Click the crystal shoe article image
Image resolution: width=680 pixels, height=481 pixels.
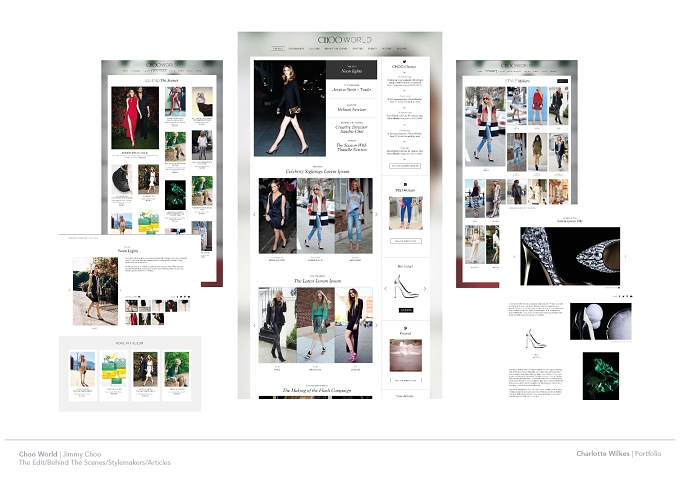click(x=570, y=256)
